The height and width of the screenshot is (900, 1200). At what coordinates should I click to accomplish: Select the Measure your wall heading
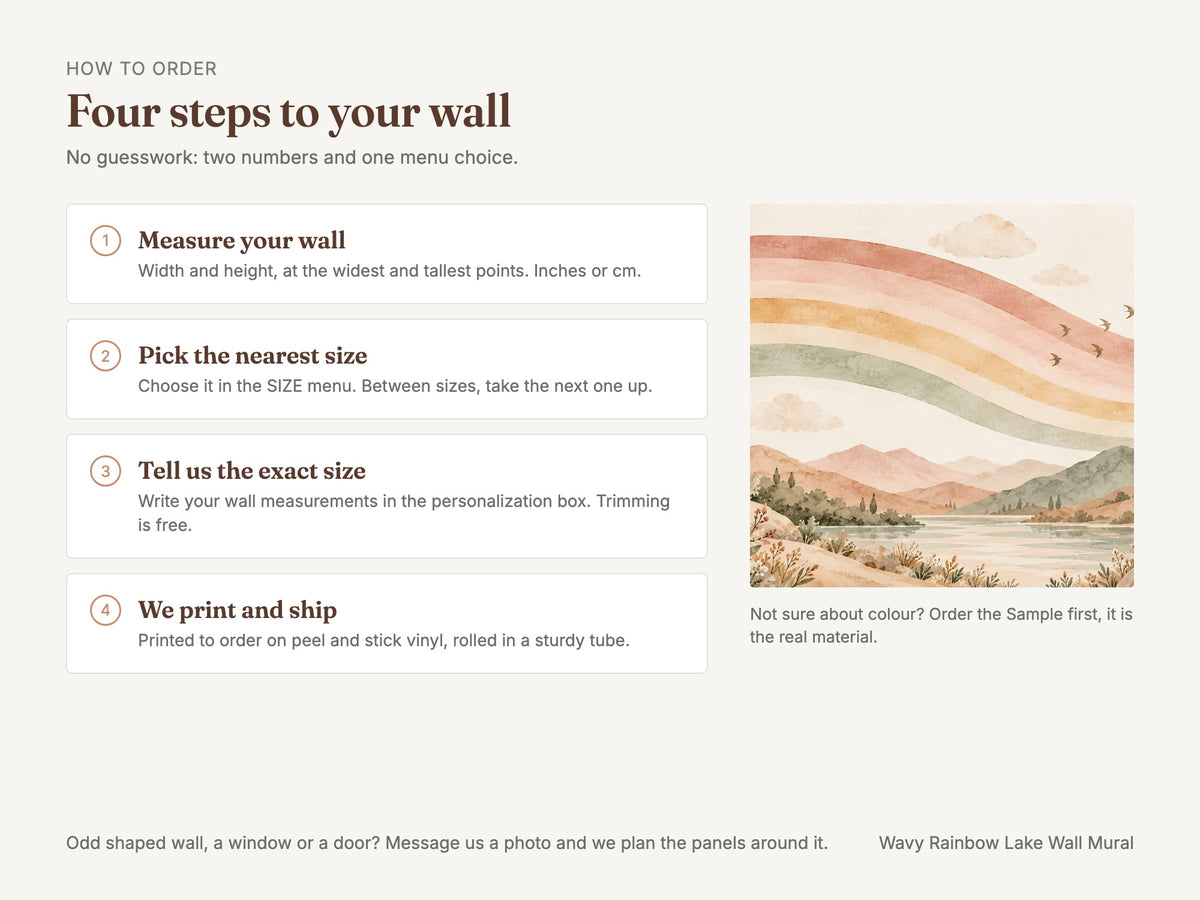(242, 241)
